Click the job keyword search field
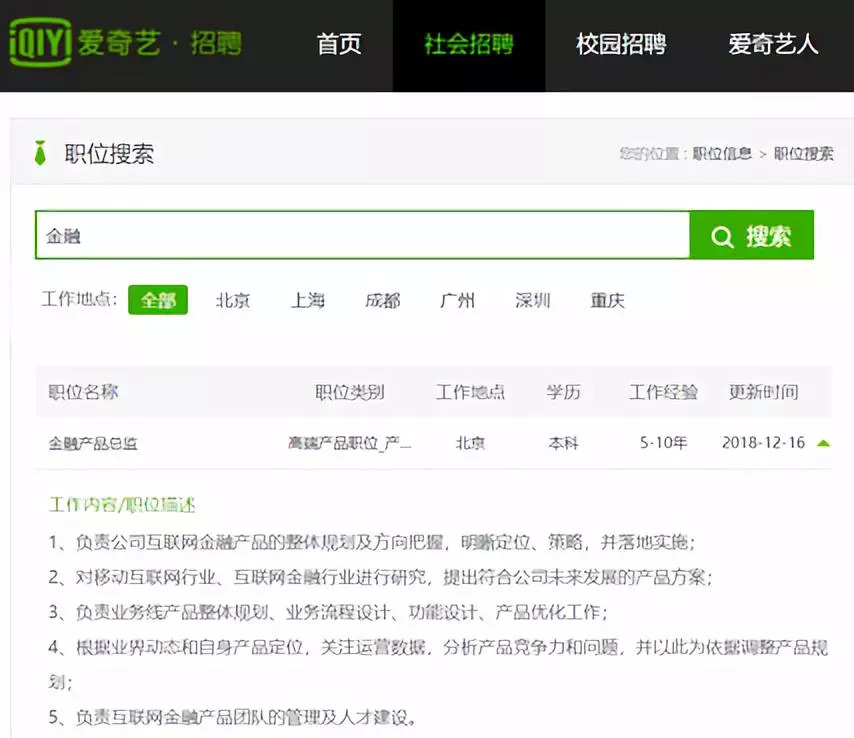The height and width of the screenshot is (738, 854). (x=362, y=236)
